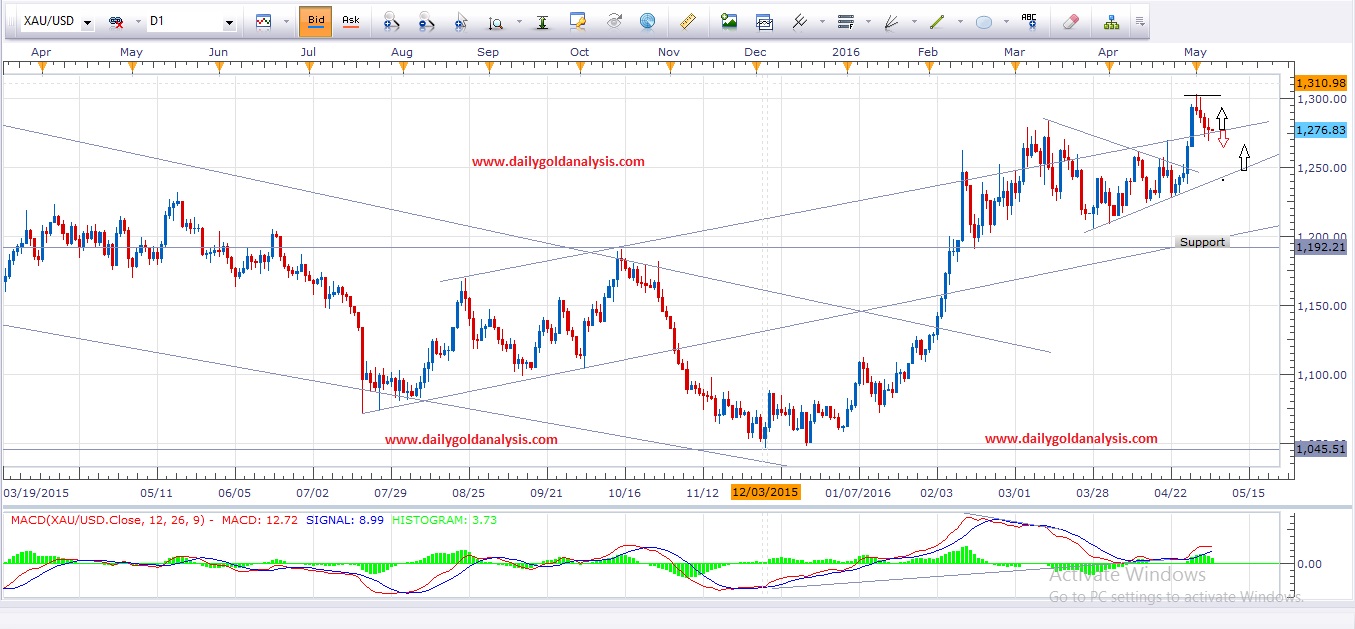Select the ellipse drawing tool

click(x=984, y=21)
